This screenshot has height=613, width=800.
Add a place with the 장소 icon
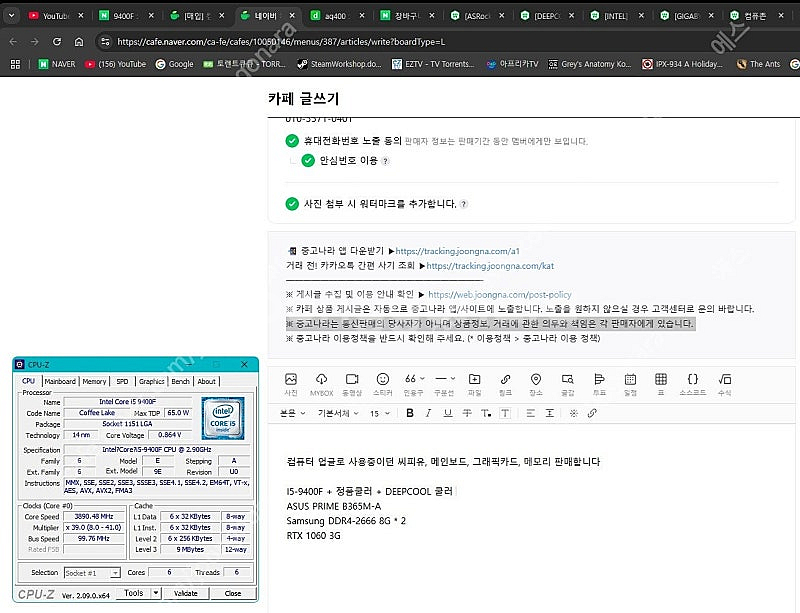pos(536,384)
